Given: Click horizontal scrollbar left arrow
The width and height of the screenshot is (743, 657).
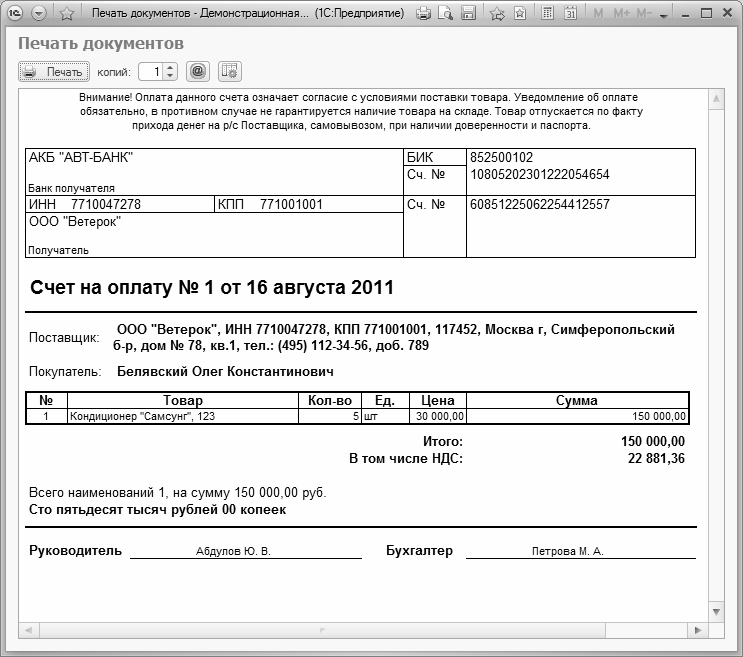Looking at the screenshot, I should 28,630.
